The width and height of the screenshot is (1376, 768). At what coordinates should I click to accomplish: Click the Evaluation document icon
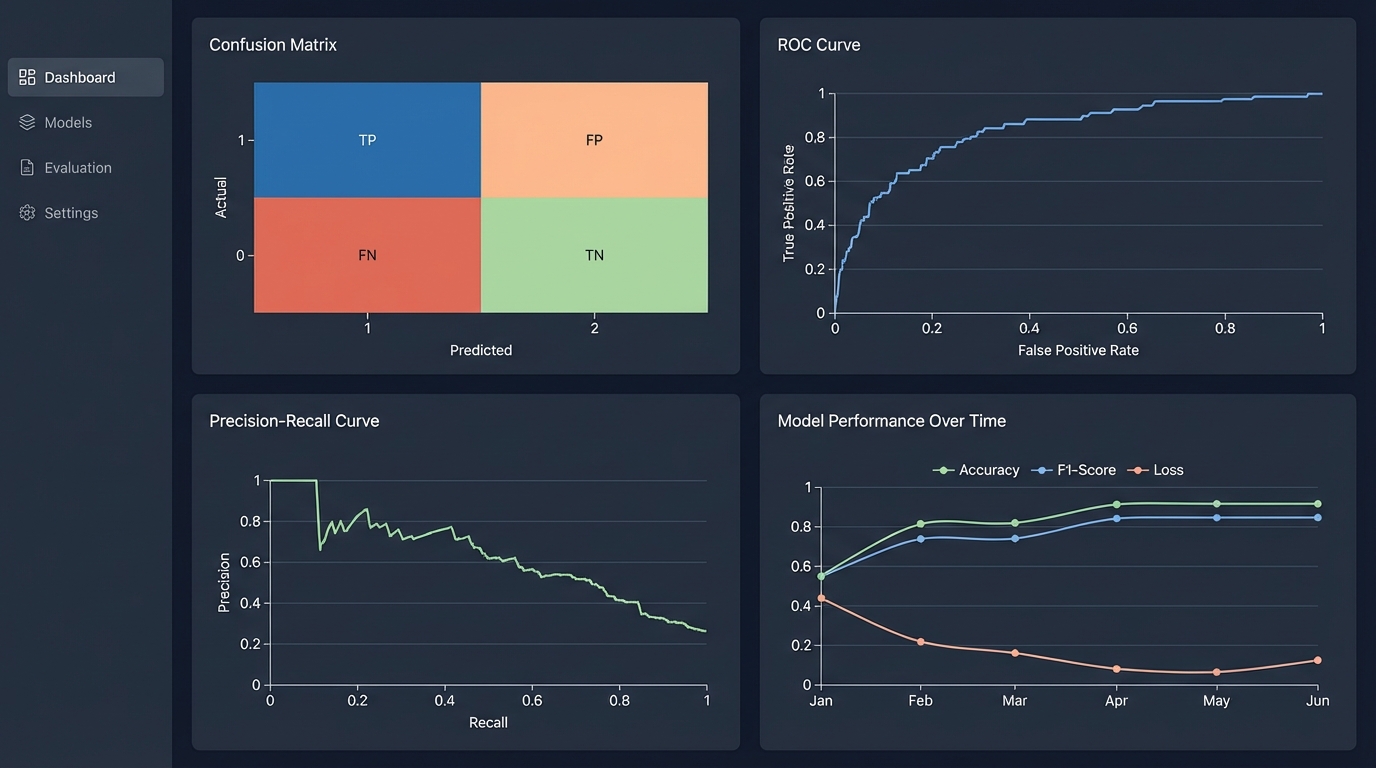[24, 167]
